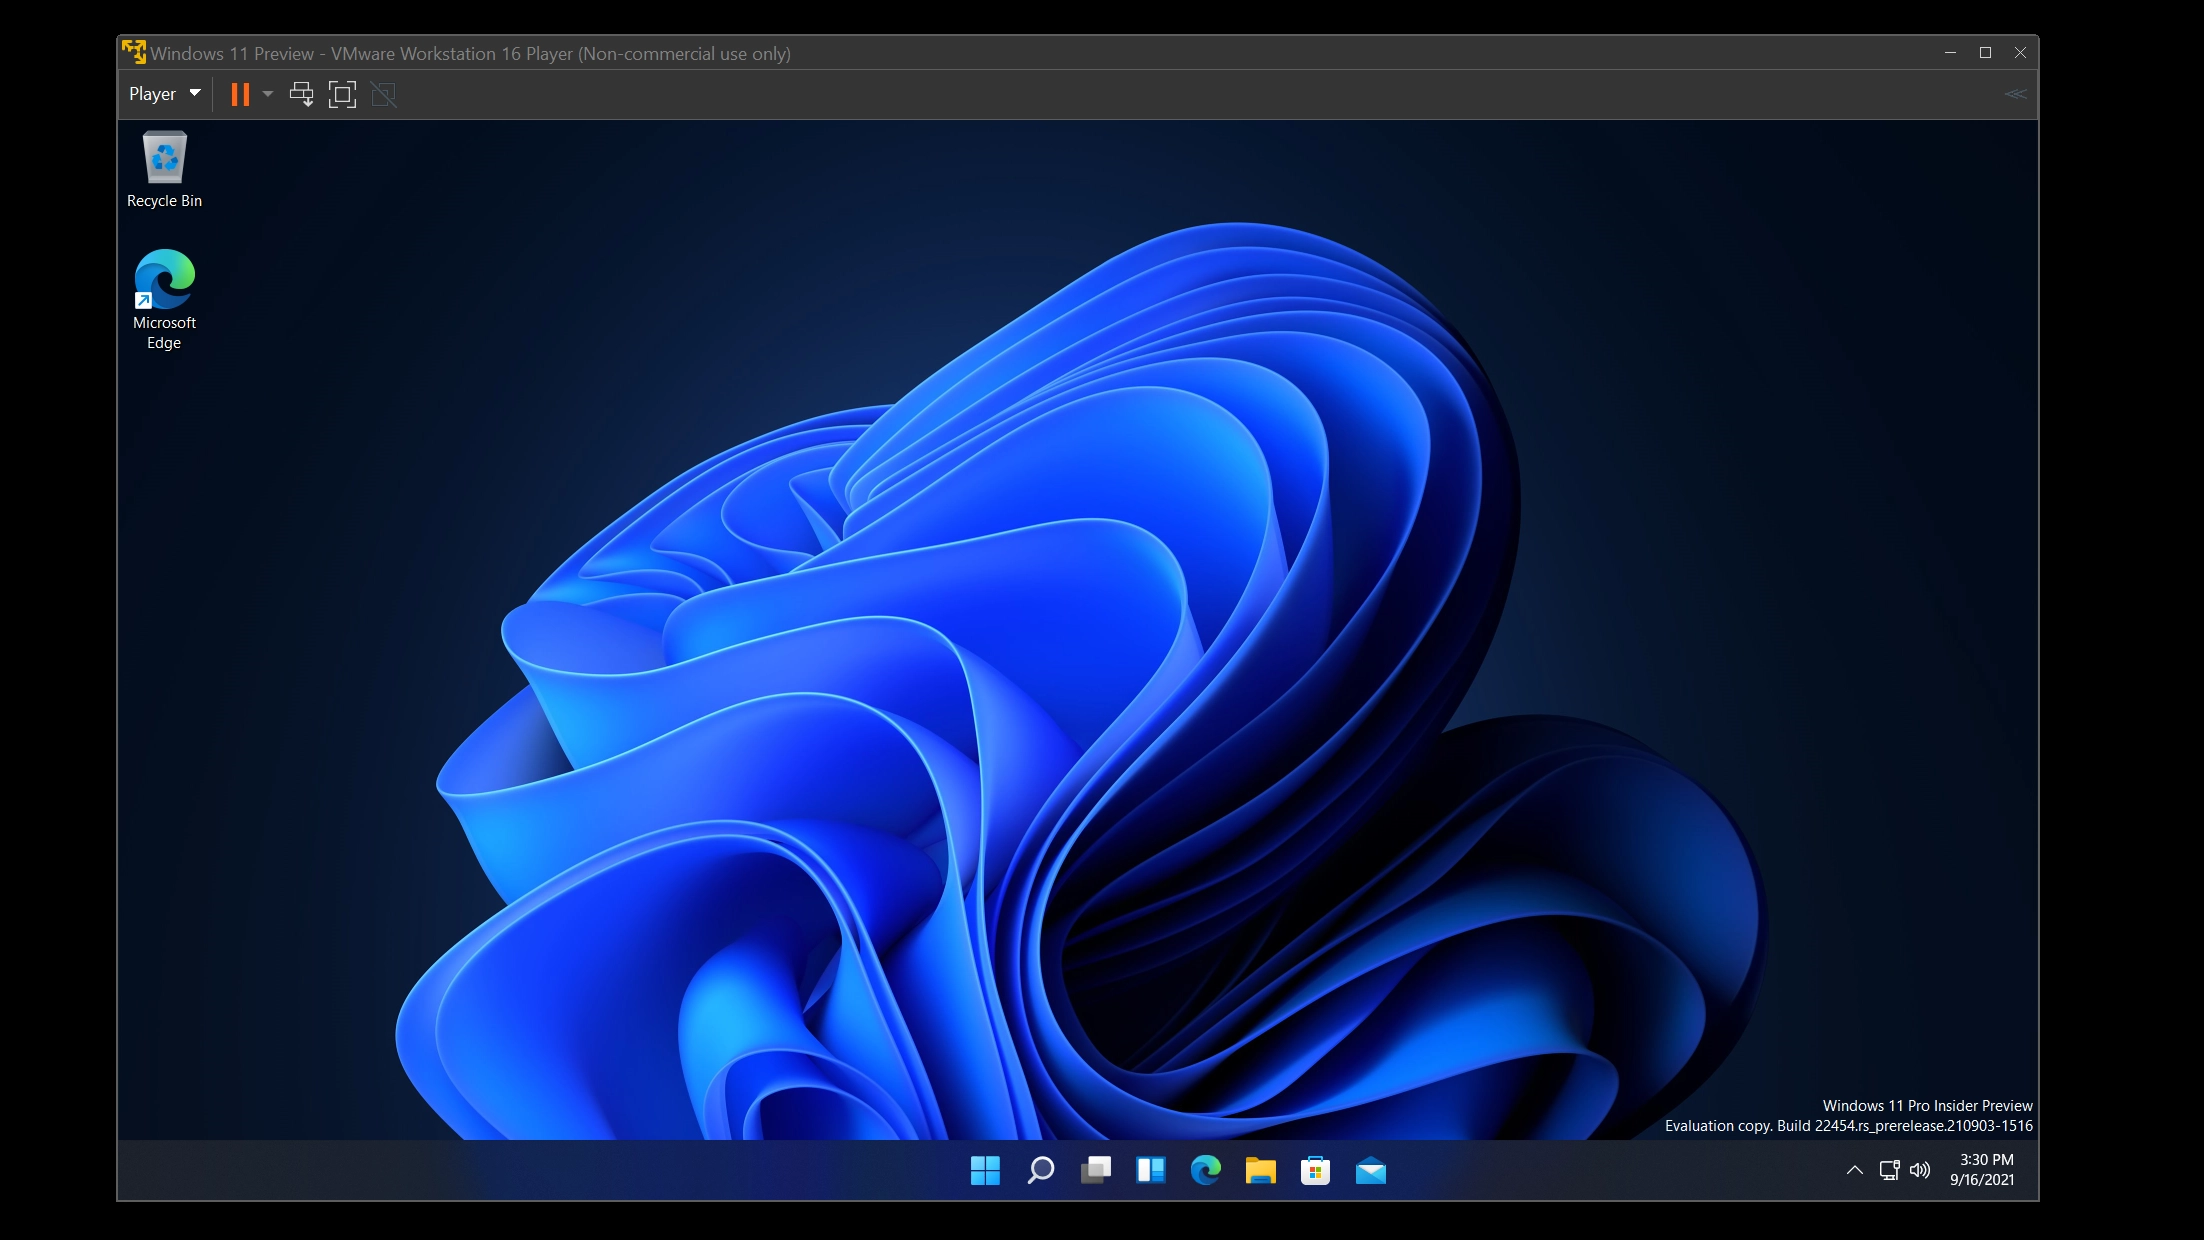
Task: Enter full screen mode
Action: coord(342,94)
